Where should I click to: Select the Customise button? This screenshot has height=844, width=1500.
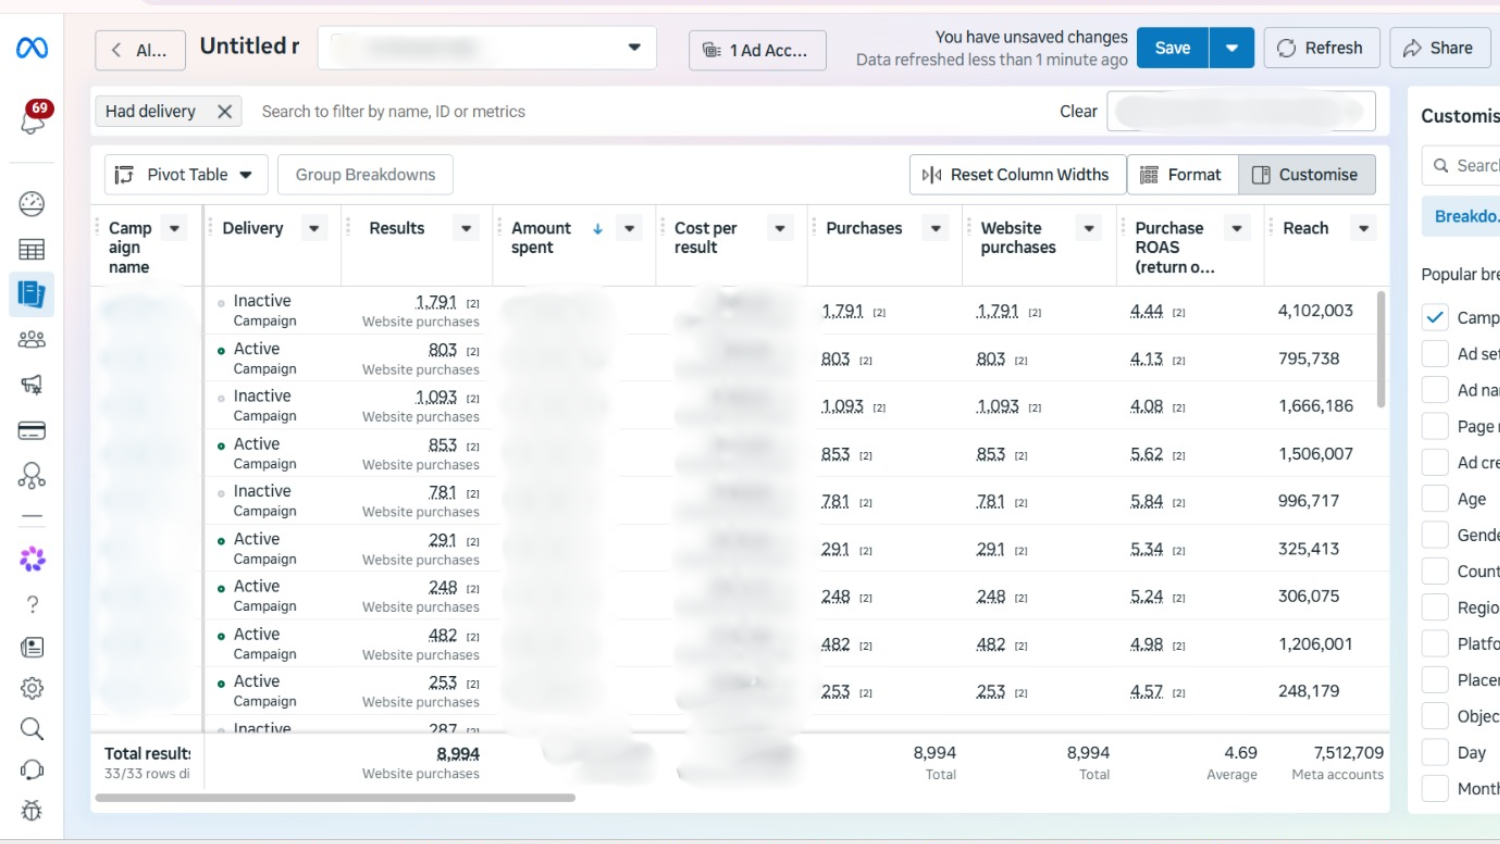pos(1306,175)
